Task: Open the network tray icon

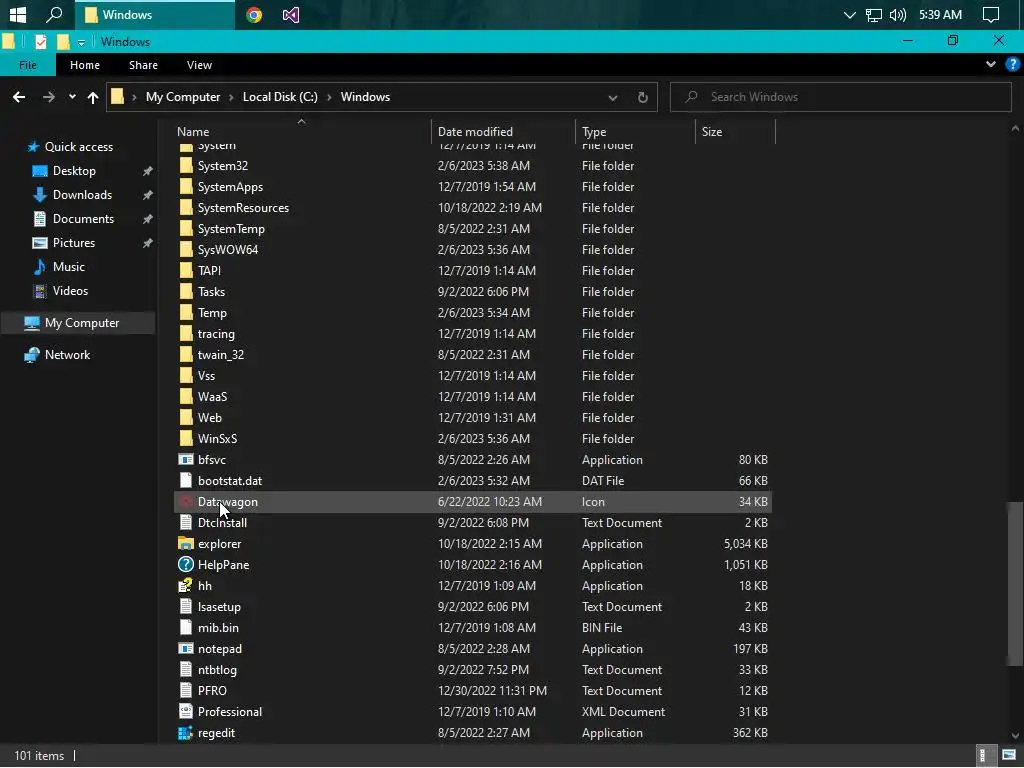Action: (x=874, y=14)
